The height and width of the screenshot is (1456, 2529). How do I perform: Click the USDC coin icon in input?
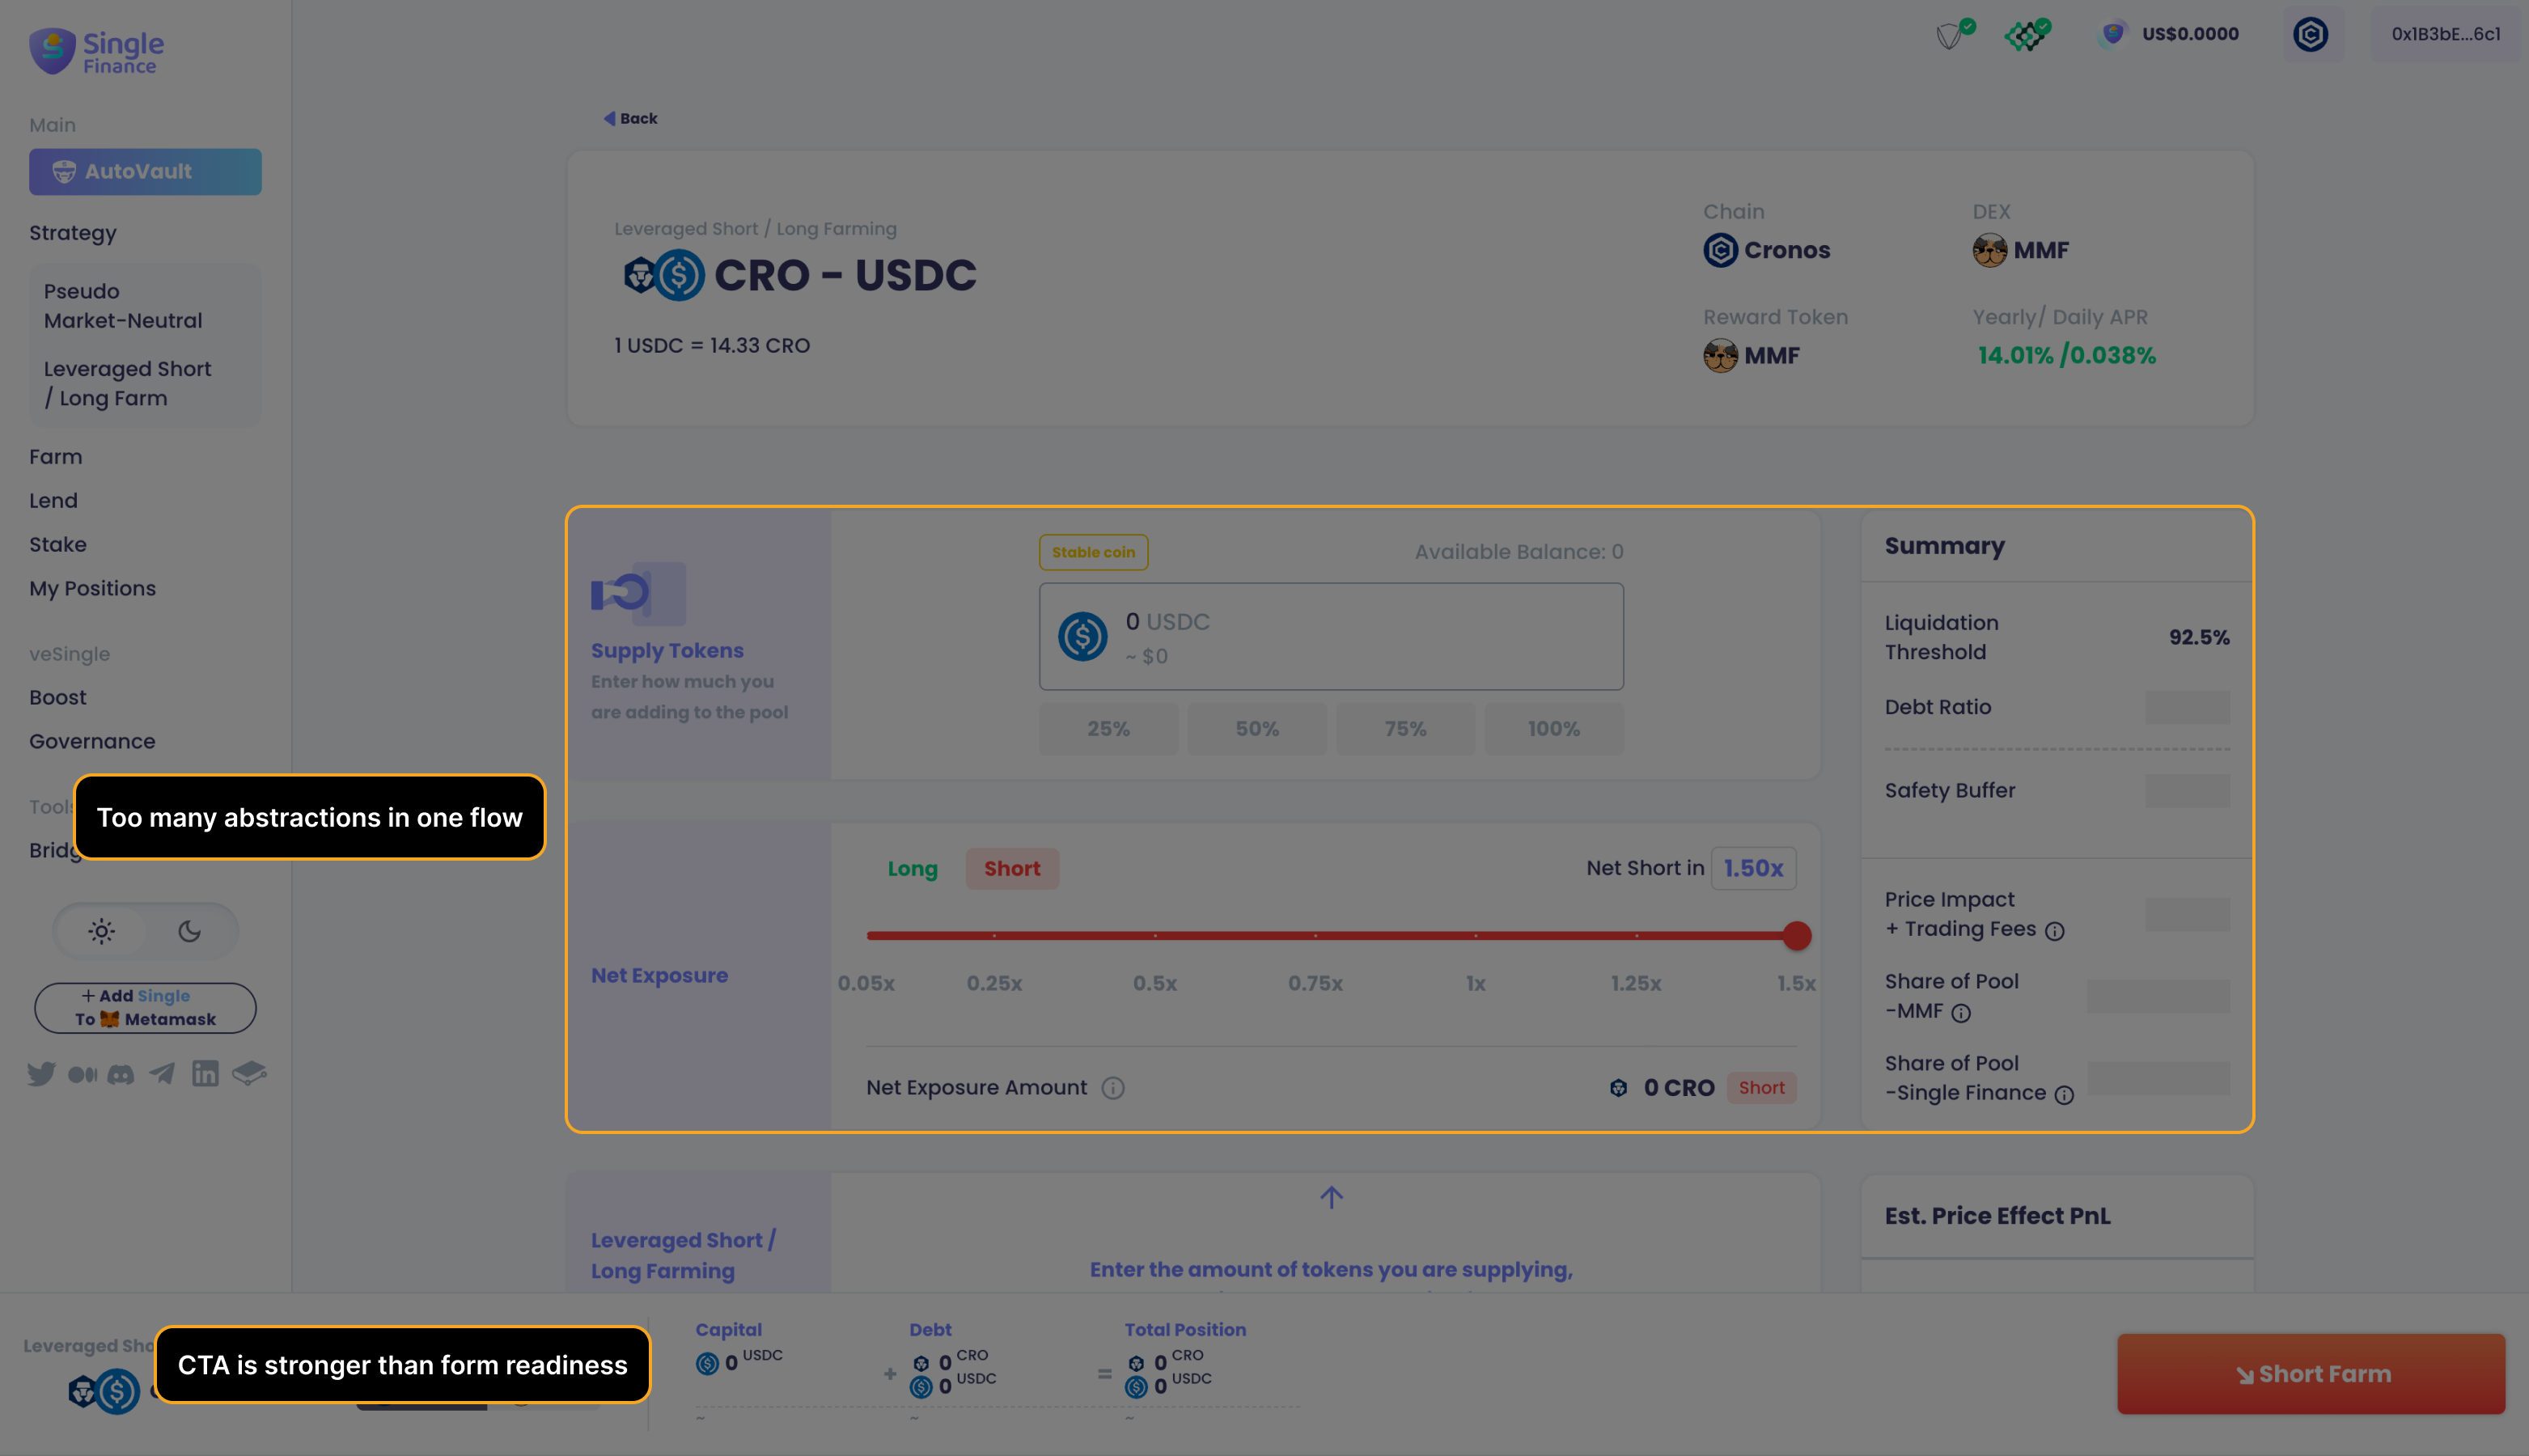[x=1083, y=636]
